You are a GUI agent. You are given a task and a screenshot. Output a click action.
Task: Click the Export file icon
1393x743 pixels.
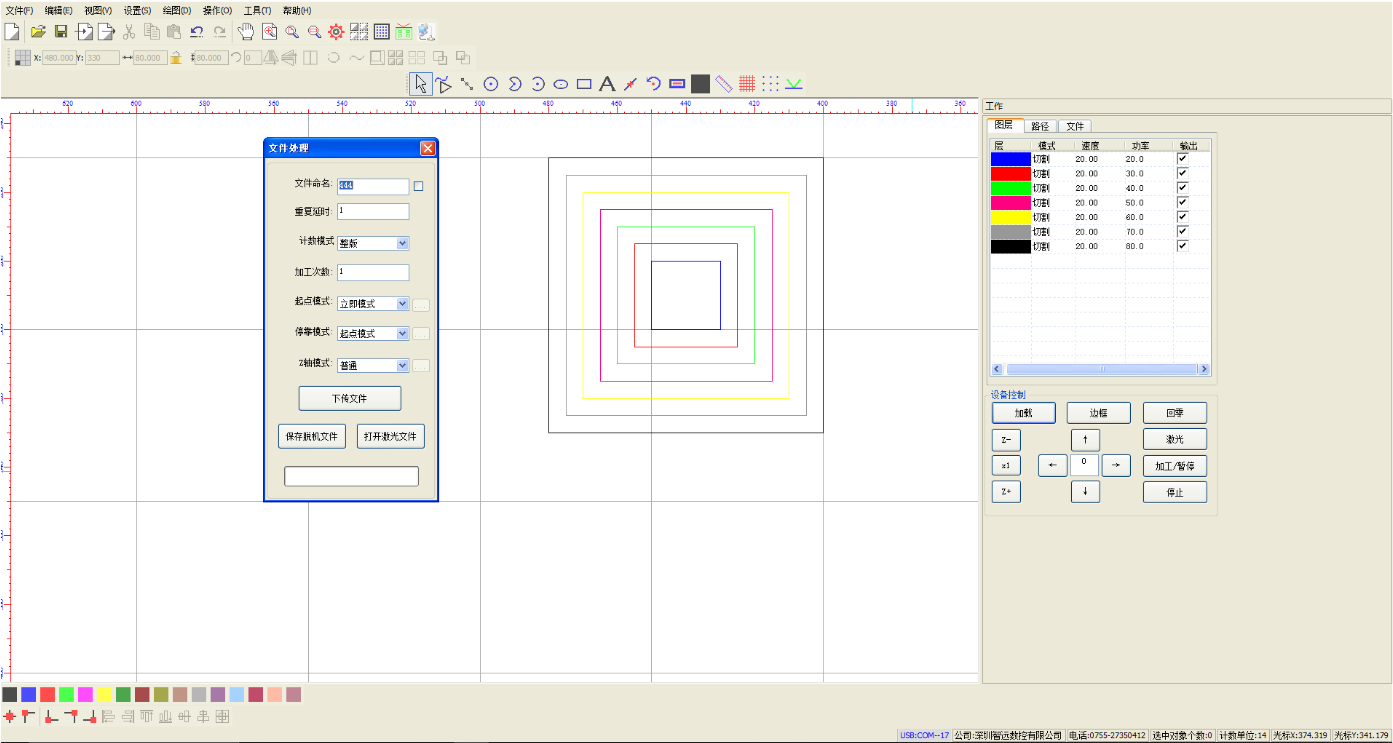point(106,32)
